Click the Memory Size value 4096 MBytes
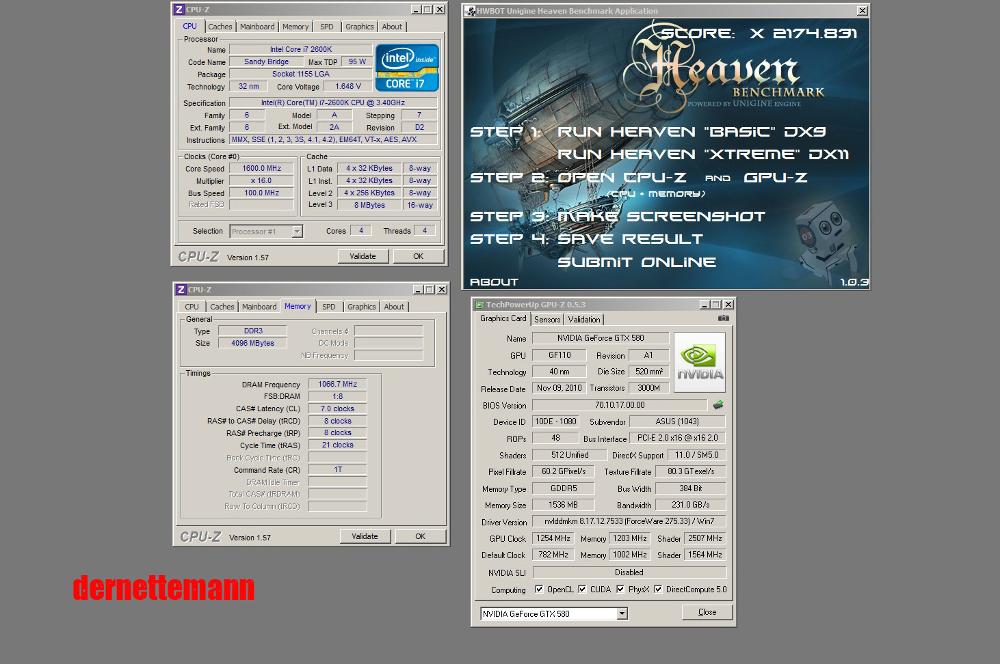The image size is (1000, 664). pos(253,343)
